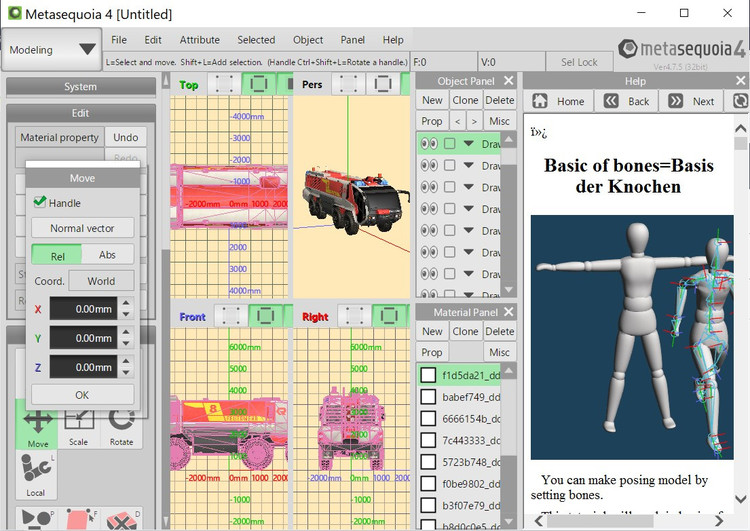Click the primitive shapes tool marked P

37,519
